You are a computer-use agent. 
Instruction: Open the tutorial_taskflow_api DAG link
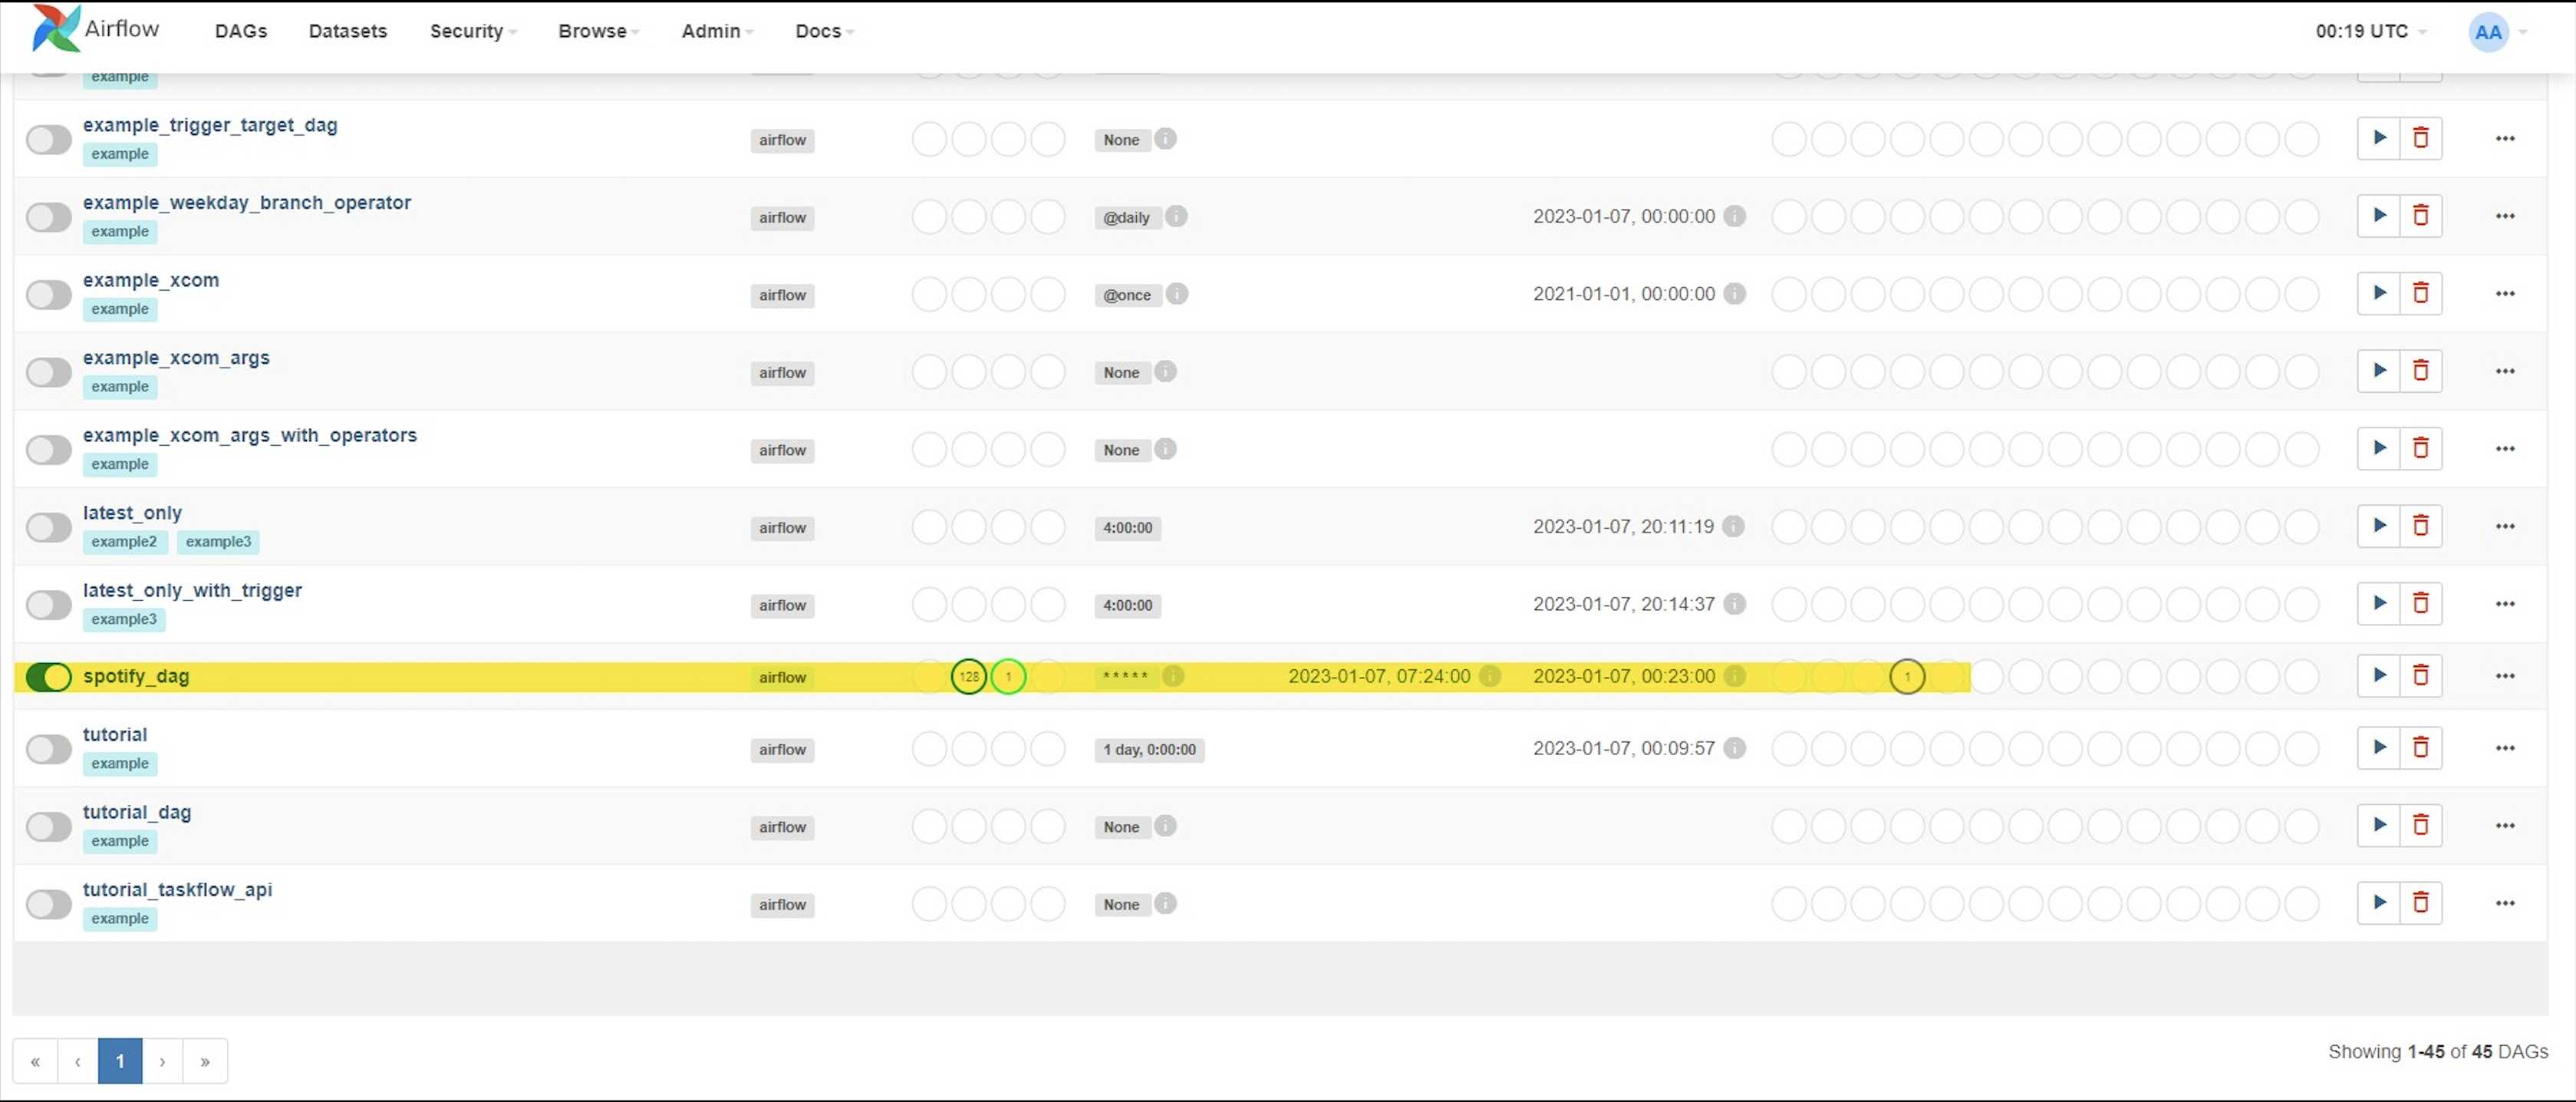coord(177,889)
